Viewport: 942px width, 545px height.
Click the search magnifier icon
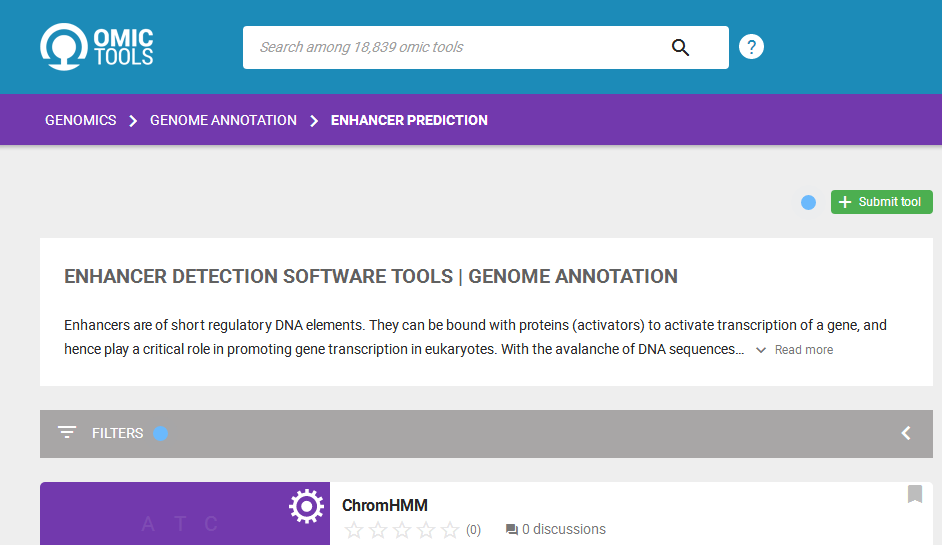[x=680, y=47]
